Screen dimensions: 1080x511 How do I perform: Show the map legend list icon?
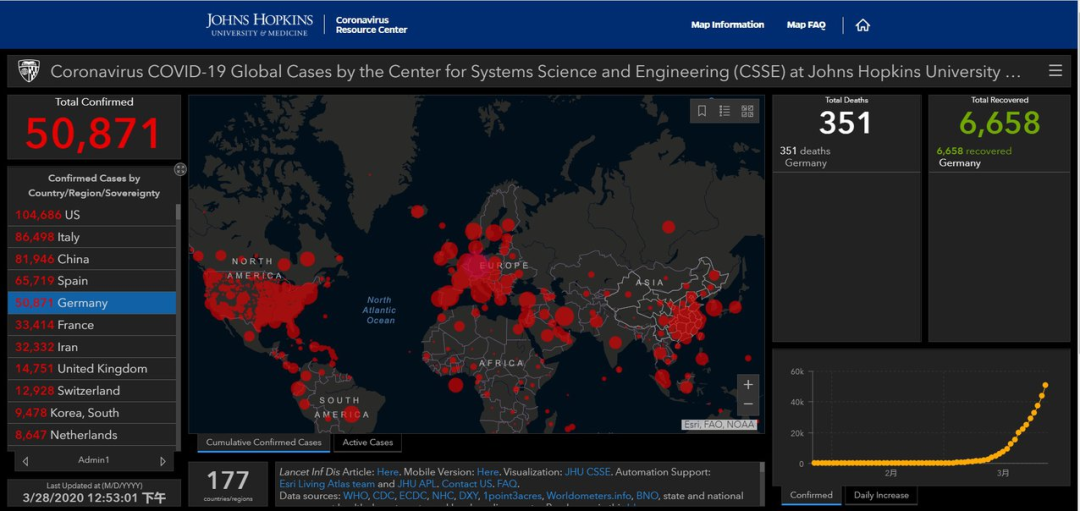click(725, 111)
